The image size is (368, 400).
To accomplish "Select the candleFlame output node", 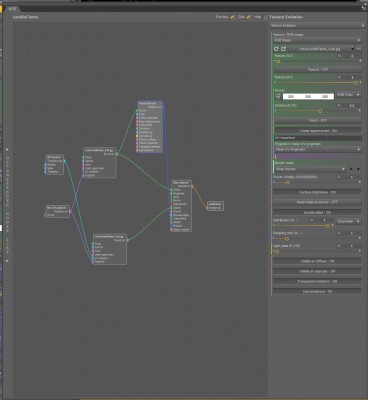I will tap(215, 206).
